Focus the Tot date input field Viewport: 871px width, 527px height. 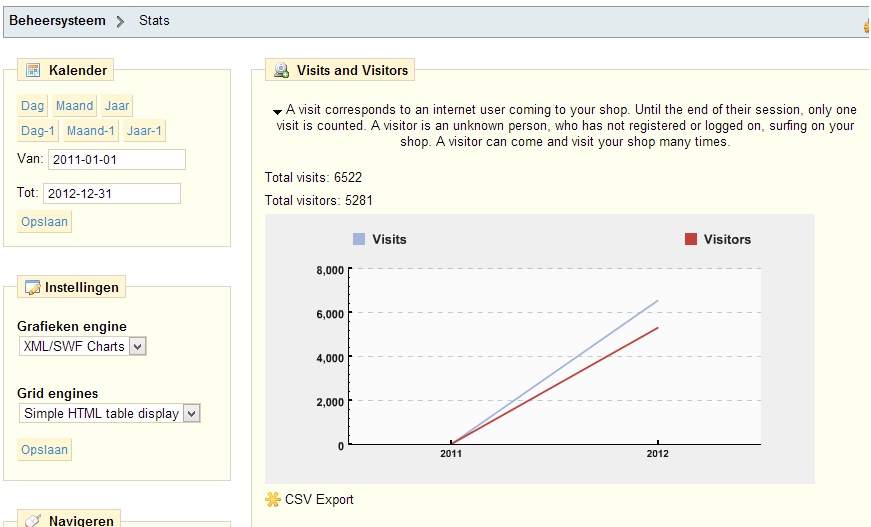coord(112,193)
